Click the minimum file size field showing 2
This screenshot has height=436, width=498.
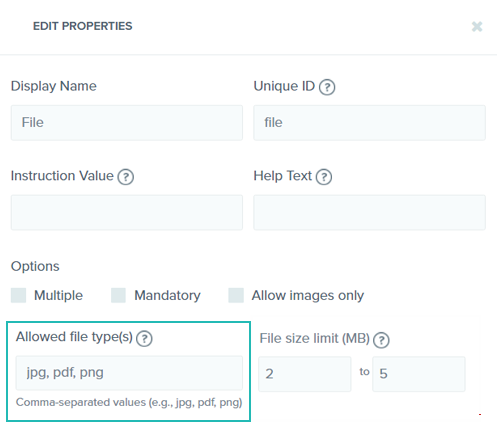pos(305,374)
